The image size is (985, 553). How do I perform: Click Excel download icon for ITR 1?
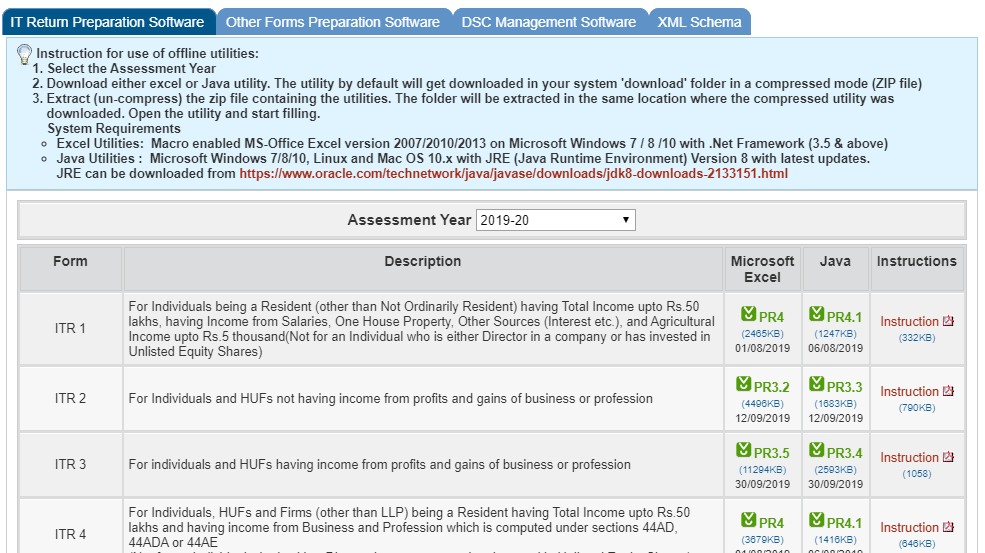(x=748, y=314)
